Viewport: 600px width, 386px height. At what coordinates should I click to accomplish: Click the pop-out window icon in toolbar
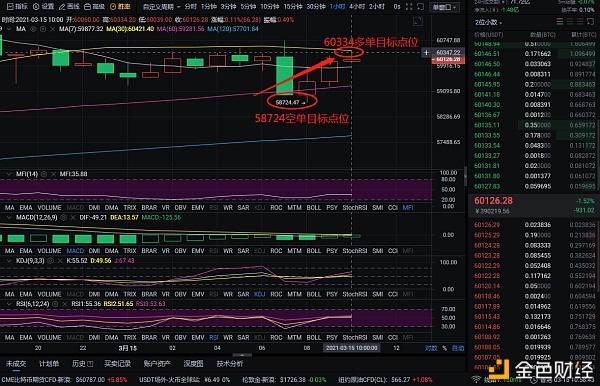pyautogui.click(x=420, y=7)
